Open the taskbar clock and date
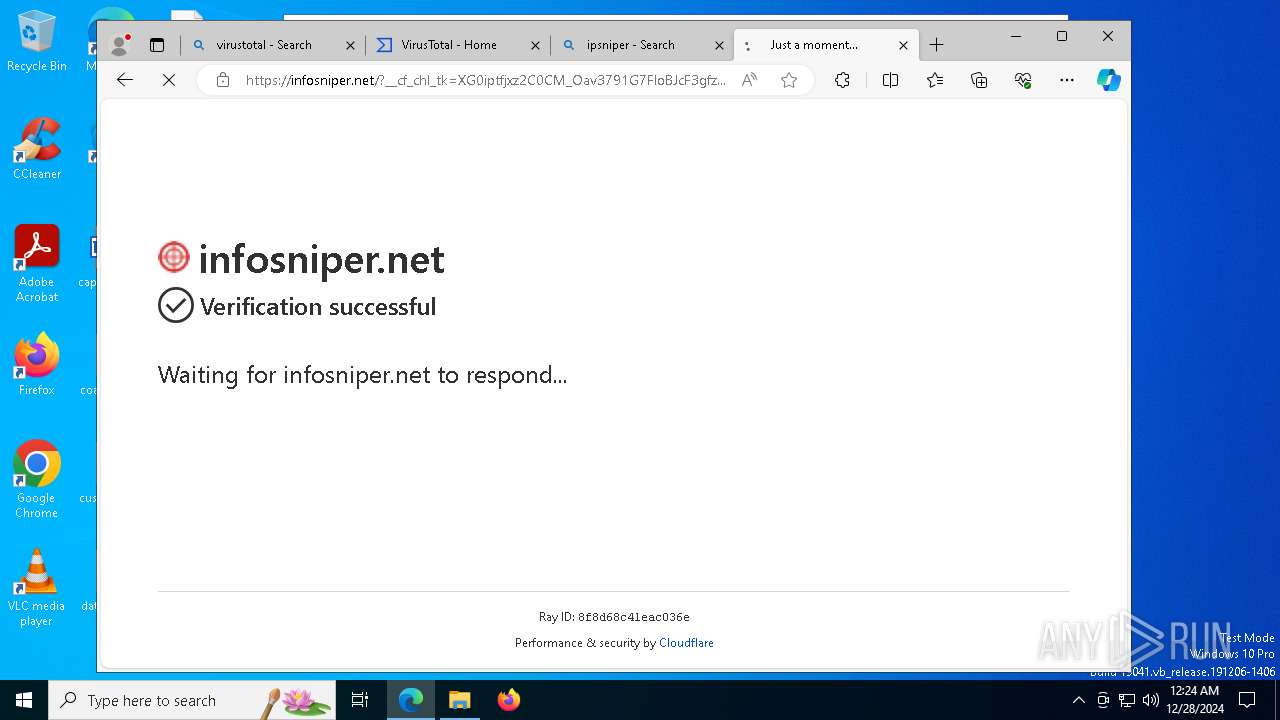Image resolution: width=1280 pixels, height=720 pixels. click(1194, 700)
